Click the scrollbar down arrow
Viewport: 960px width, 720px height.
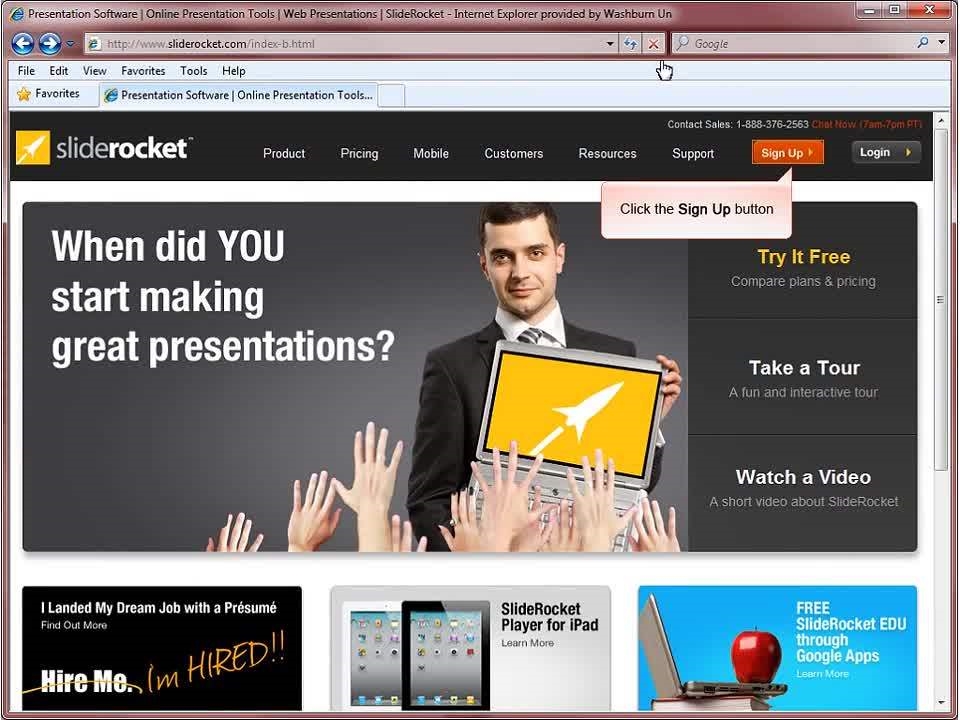[940, 703]
